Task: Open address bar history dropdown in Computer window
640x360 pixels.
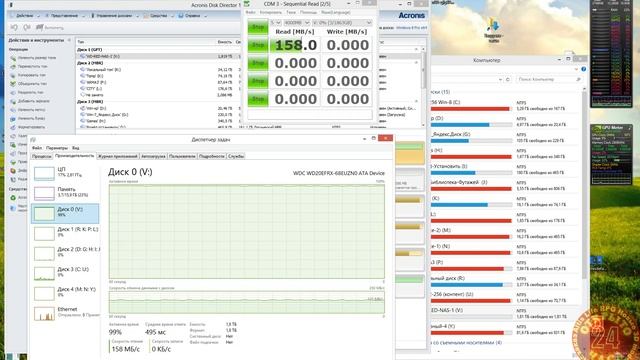Action: click(500, 80)
